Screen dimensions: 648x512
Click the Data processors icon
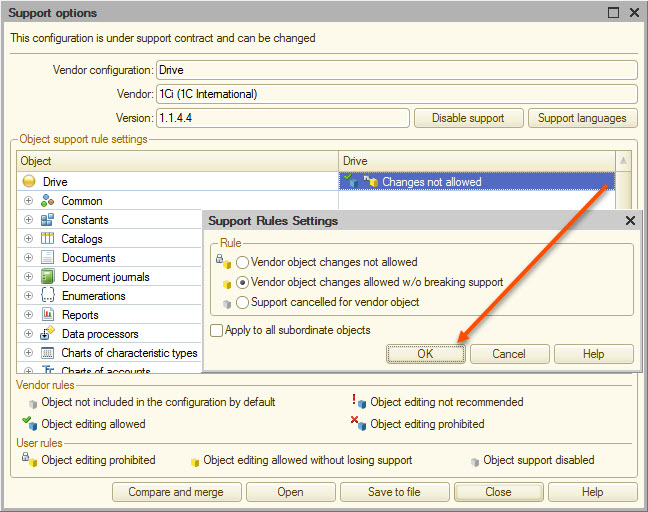tap(47, 333)
